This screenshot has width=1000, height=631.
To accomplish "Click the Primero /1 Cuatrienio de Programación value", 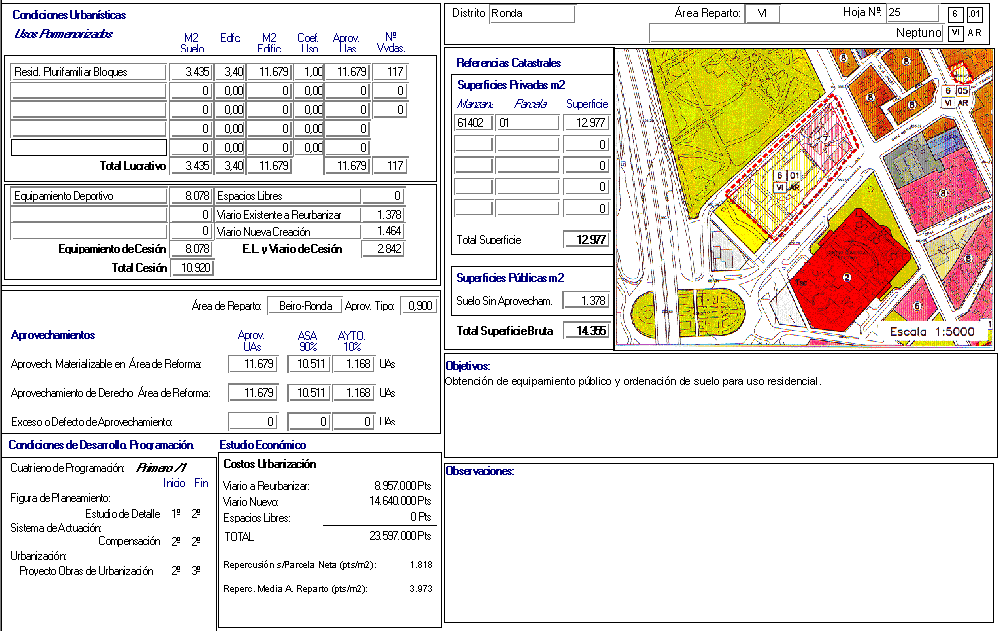I will click(161, 468).
